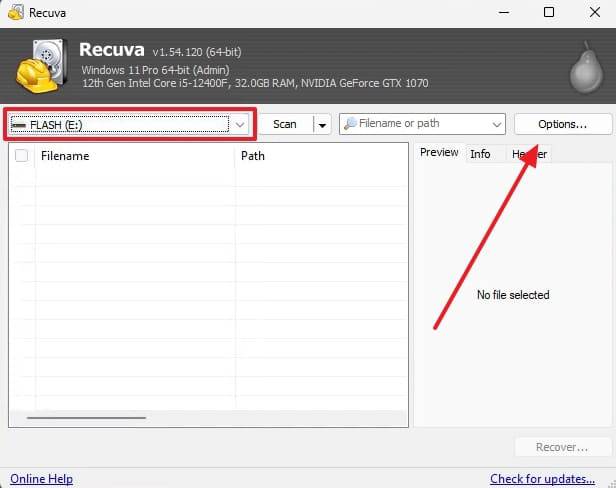Minimize the Recuva window
This screenshot has height=488, width=616.
pyautogui.click(x=504, y=13)
